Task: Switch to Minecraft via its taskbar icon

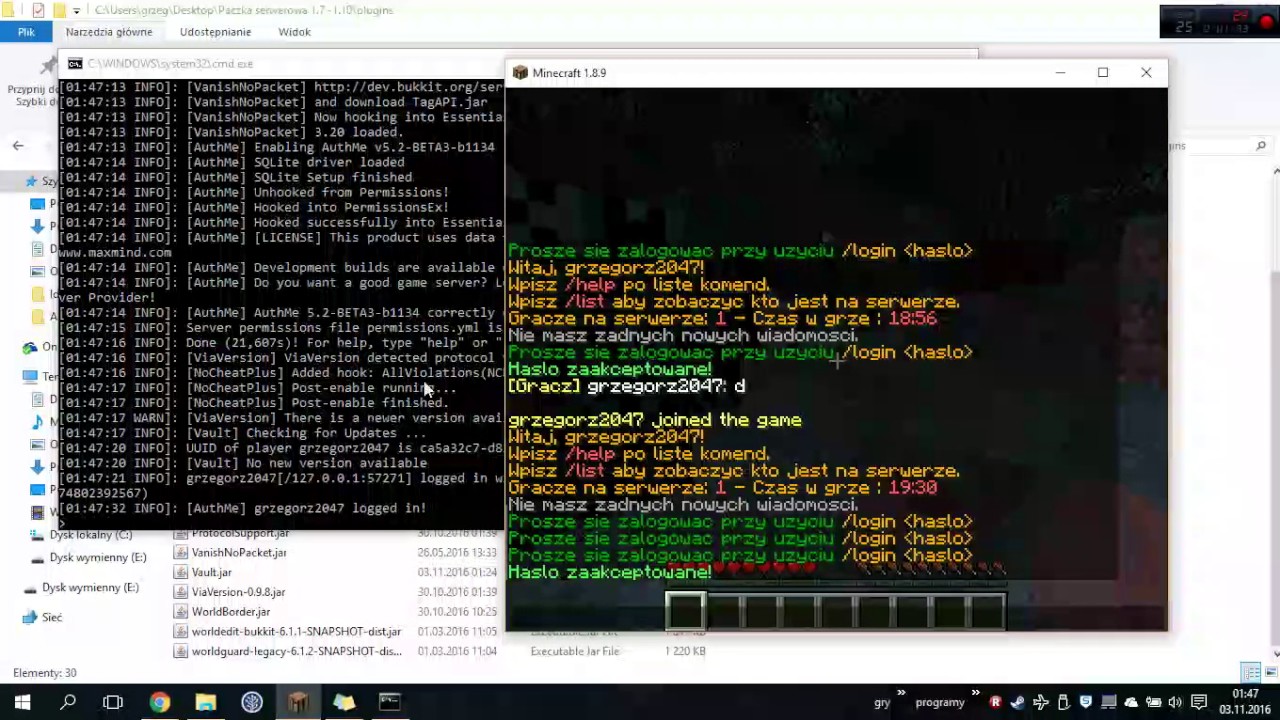Action: click(x=297, y=702)
